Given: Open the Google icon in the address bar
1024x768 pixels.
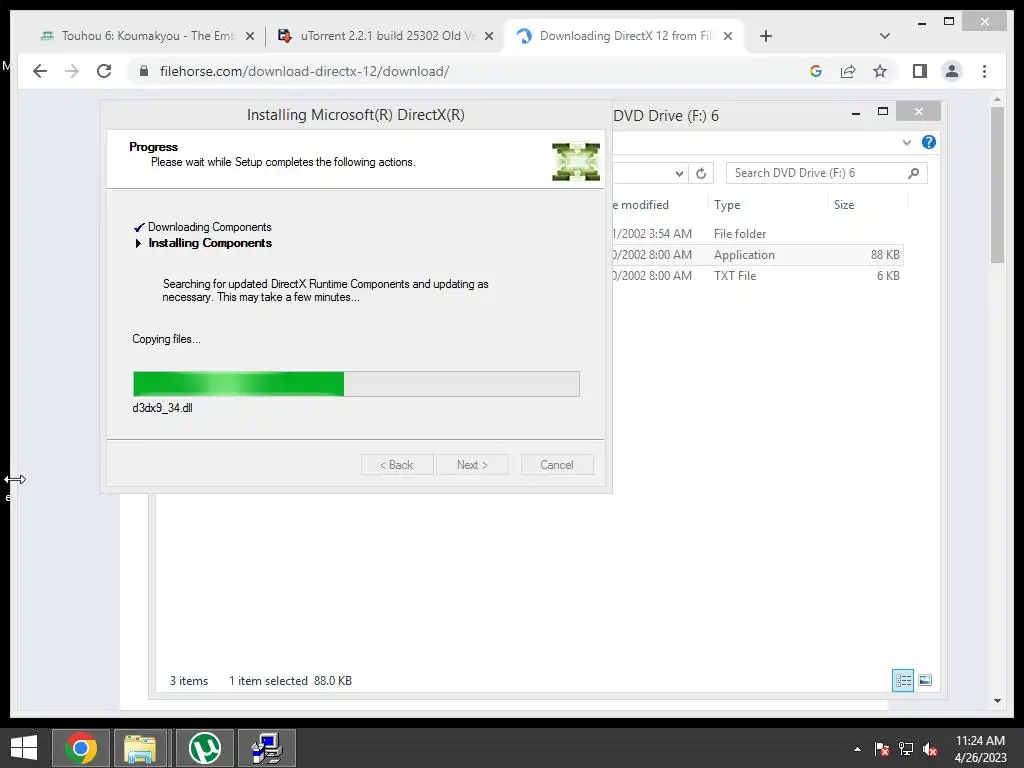Looking at the screenshot, I should click(816, 71).
